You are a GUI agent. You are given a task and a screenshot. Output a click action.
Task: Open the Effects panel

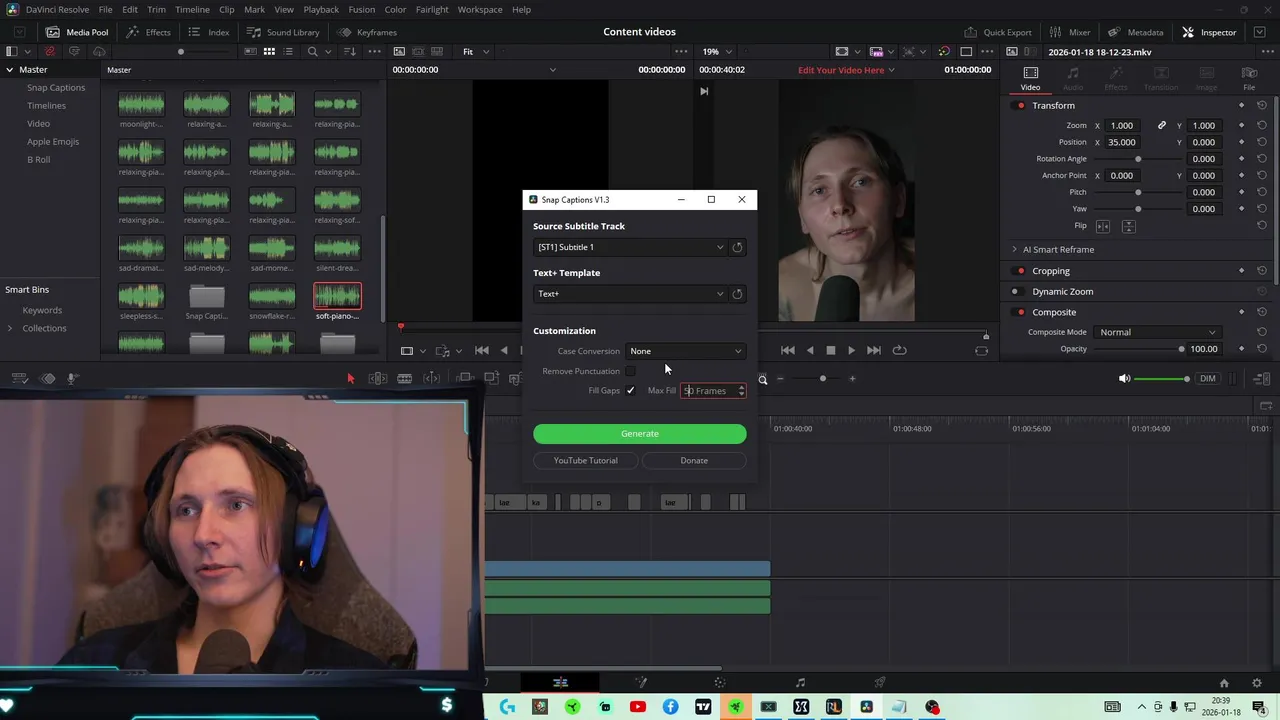148,32
